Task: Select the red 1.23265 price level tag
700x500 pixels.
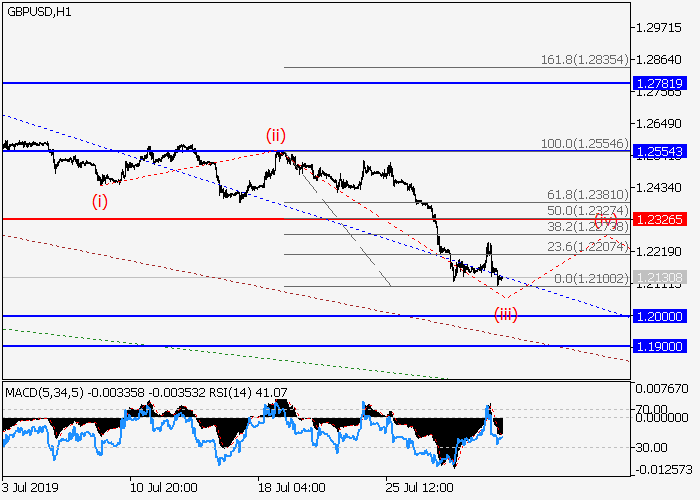Action: coord(658,218)
